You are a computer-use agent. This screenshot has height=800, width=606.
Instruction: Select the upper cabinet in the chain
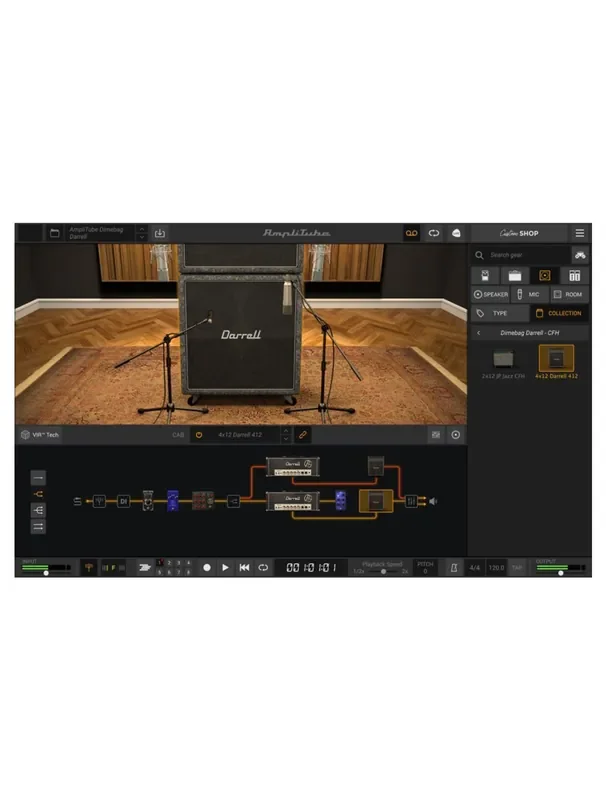376,466
